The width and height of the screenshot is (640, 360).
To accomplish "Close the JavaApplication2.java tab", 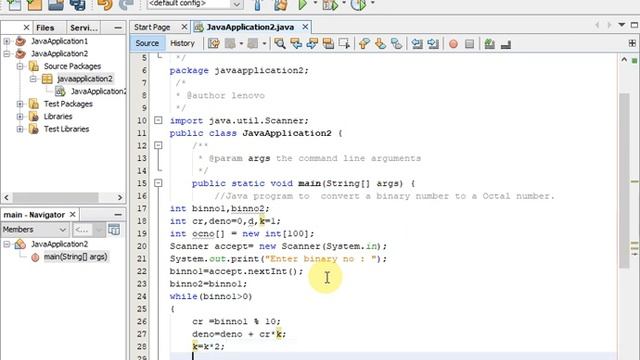I will [x=305, y=27].
